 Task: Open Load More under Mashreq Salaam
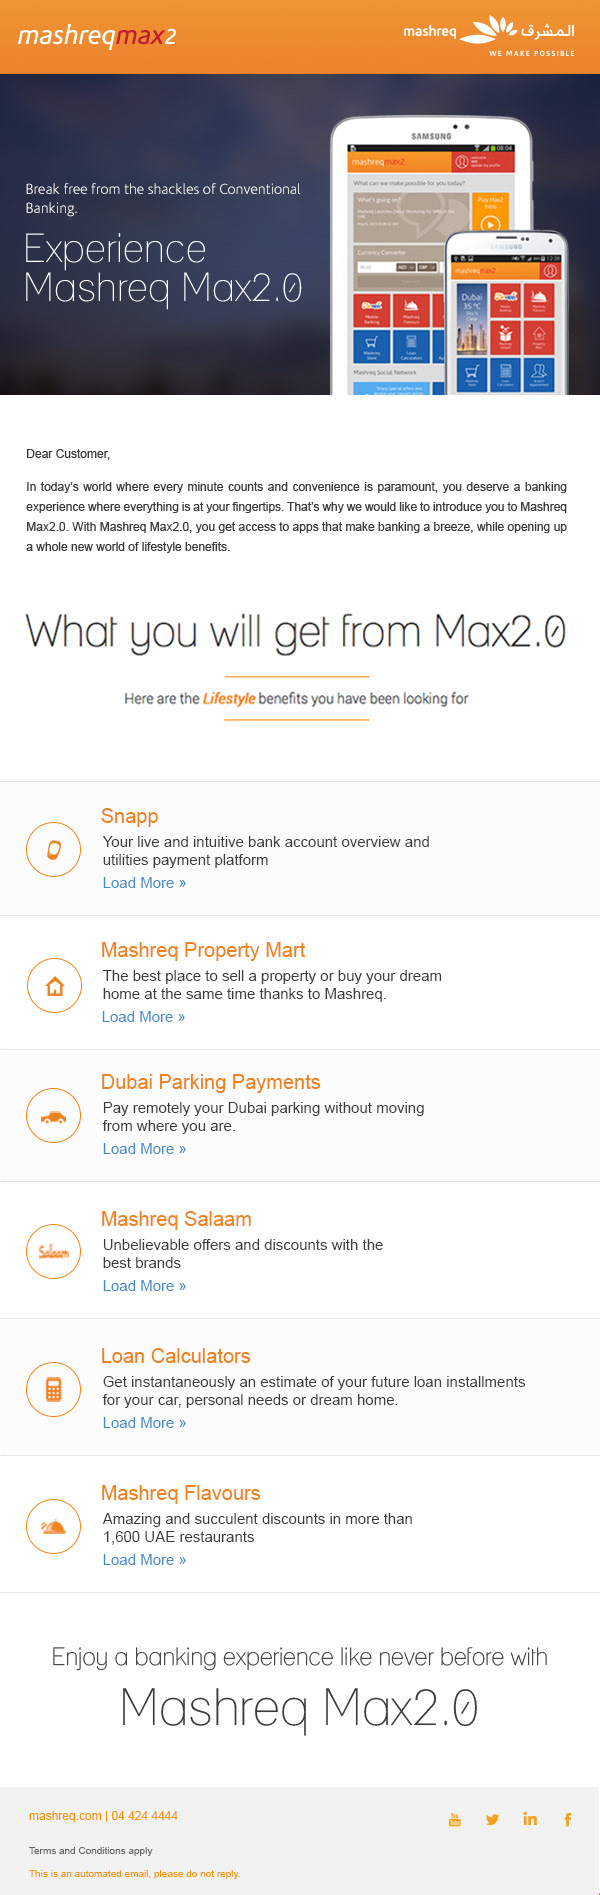pos(144,1286)
